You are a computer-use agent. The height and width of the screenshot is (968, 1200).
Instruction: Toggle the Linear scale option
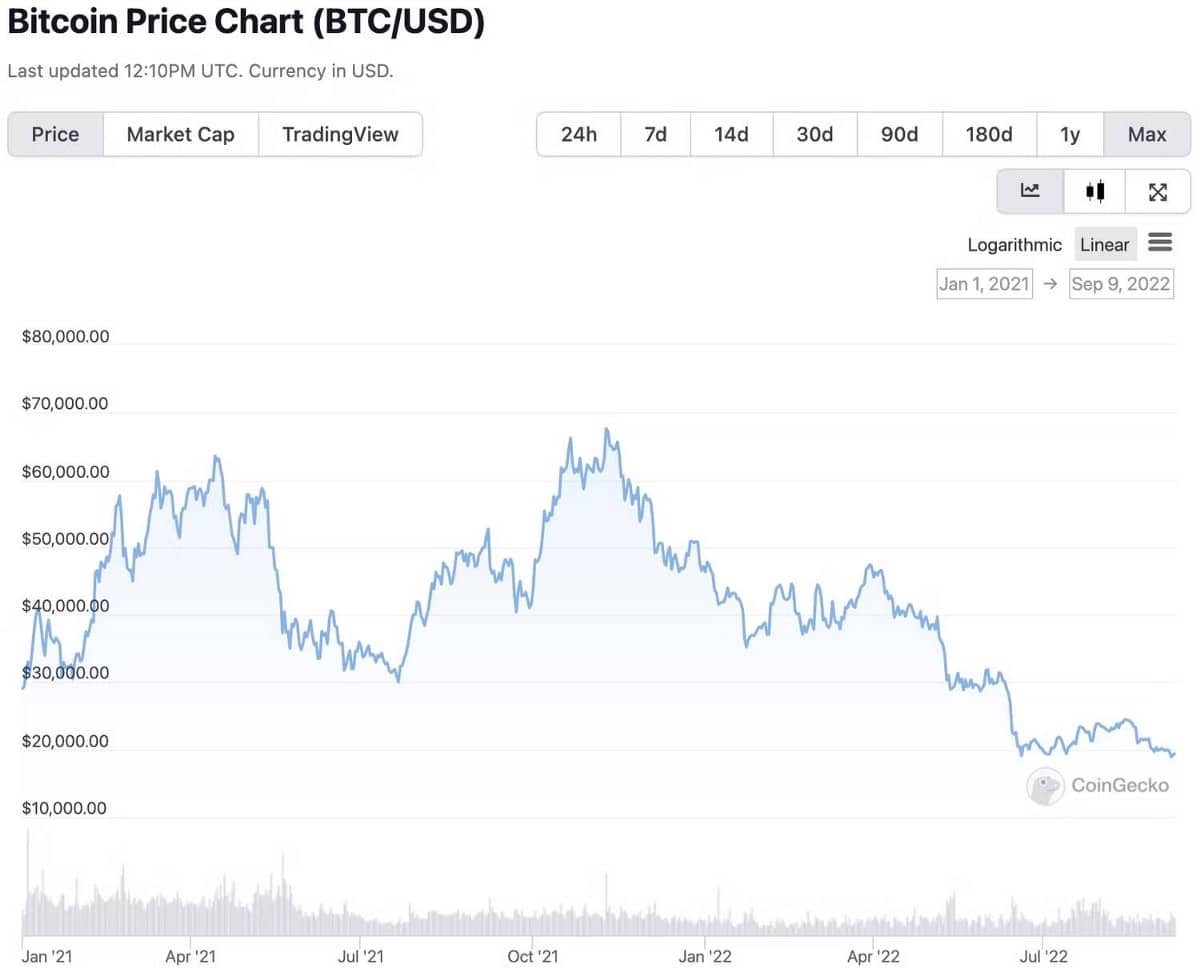[1105, 244]
